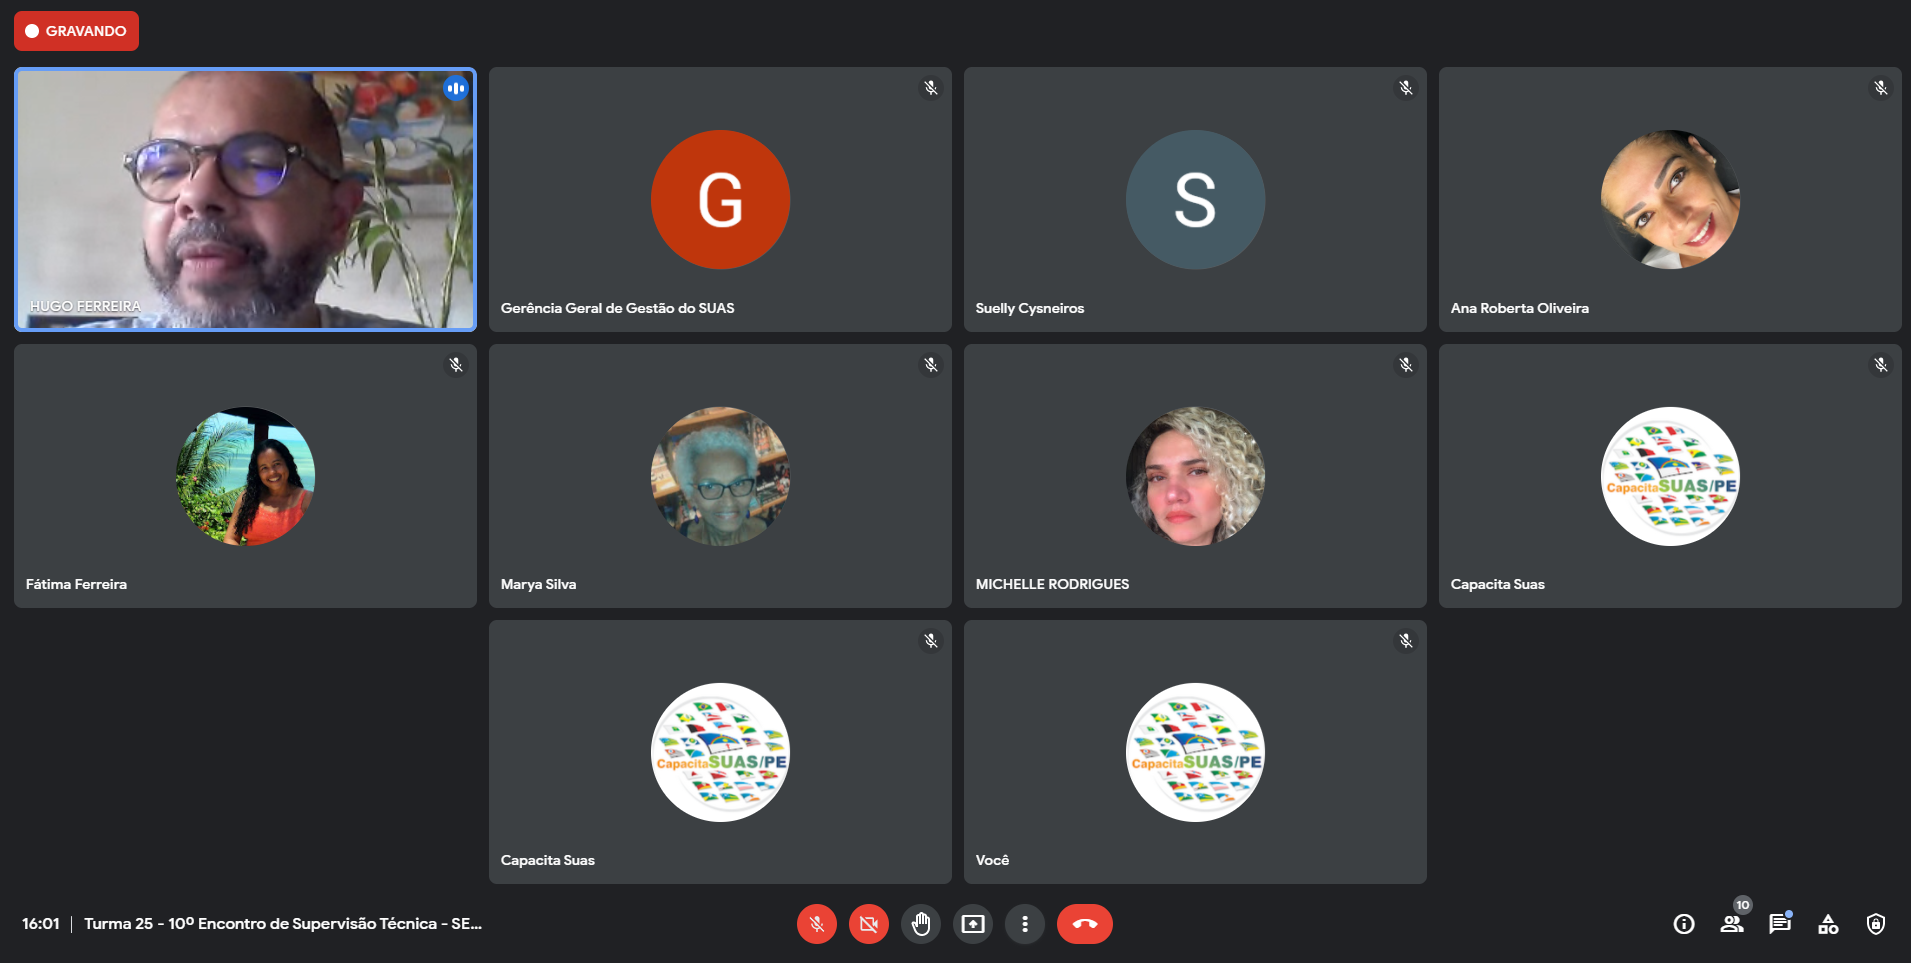Select Hugo Ferreira's video tile
Screen dimensions: 1911x963
coord(245,199)
